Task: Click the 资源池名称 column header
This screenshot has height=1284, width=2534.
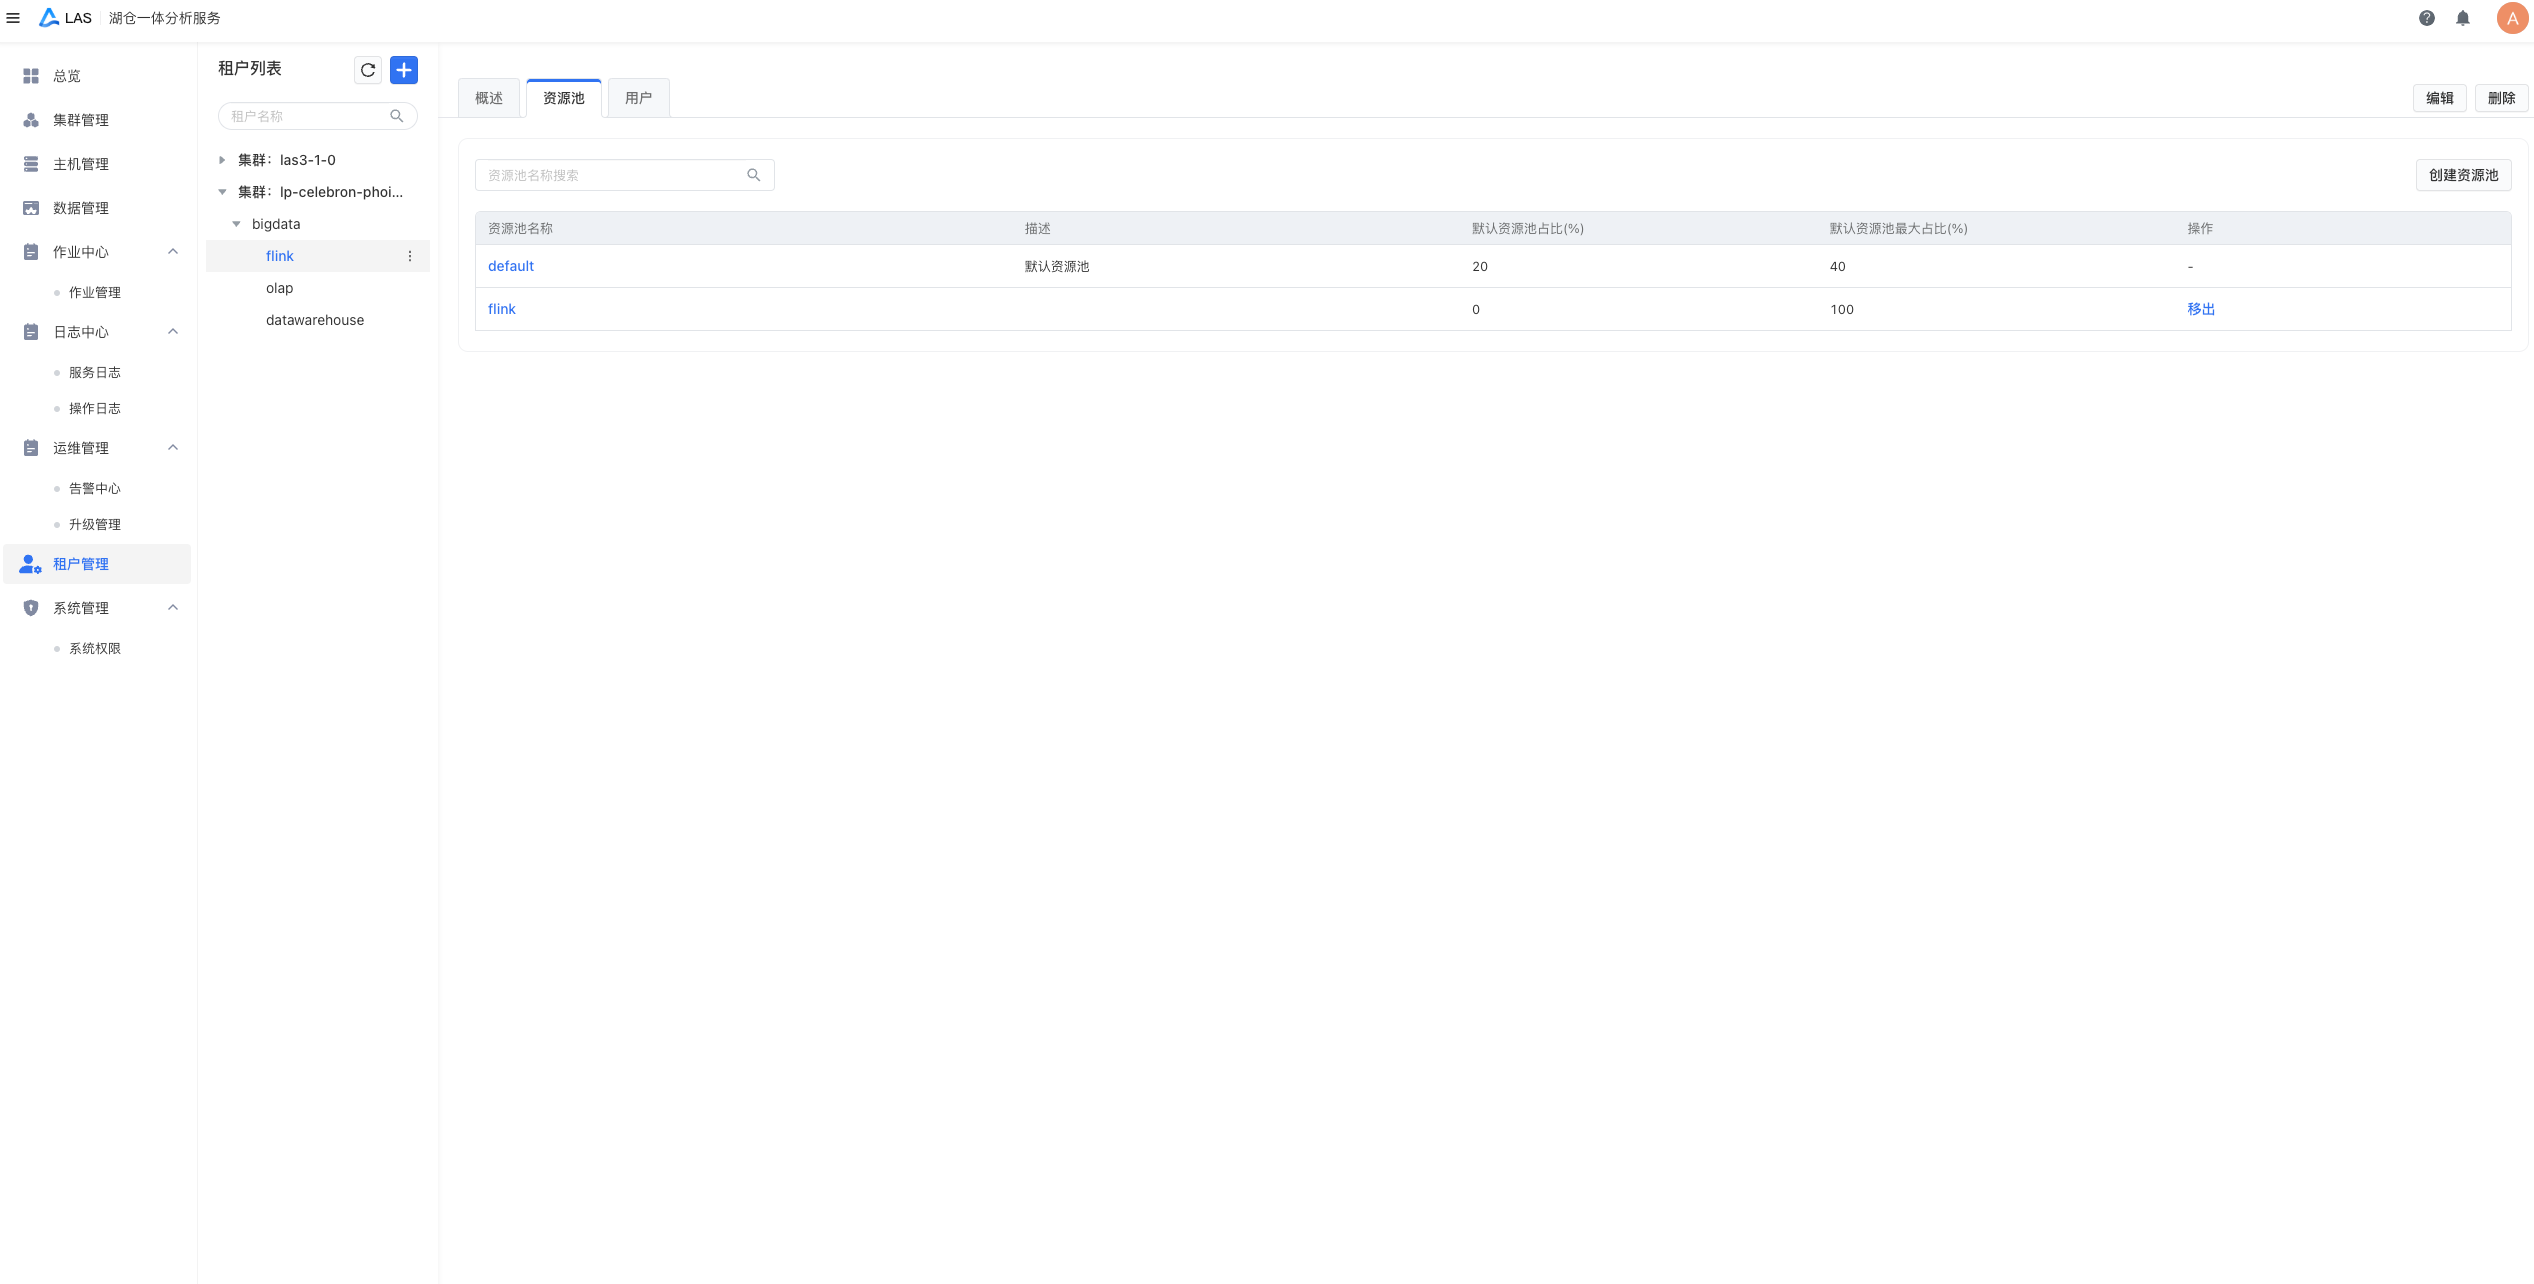Action: click(x=520, y=229)
